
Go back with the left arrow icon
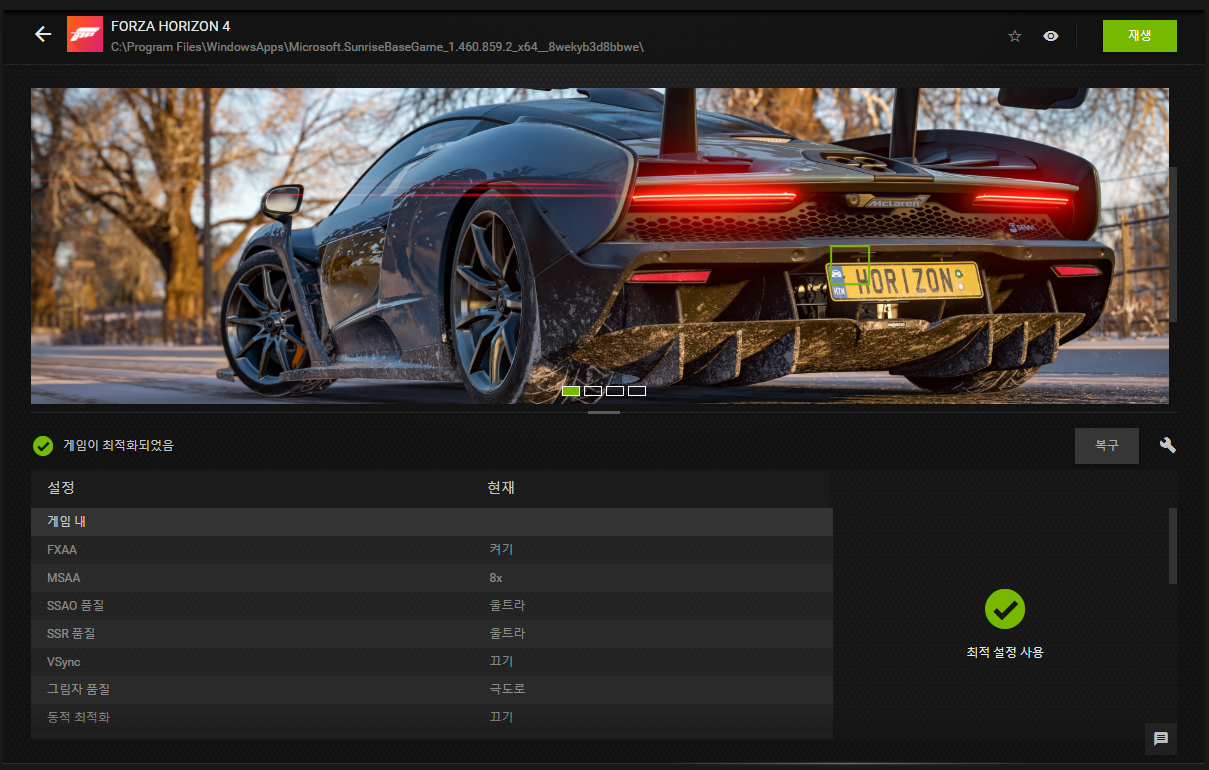coord(42,34)
